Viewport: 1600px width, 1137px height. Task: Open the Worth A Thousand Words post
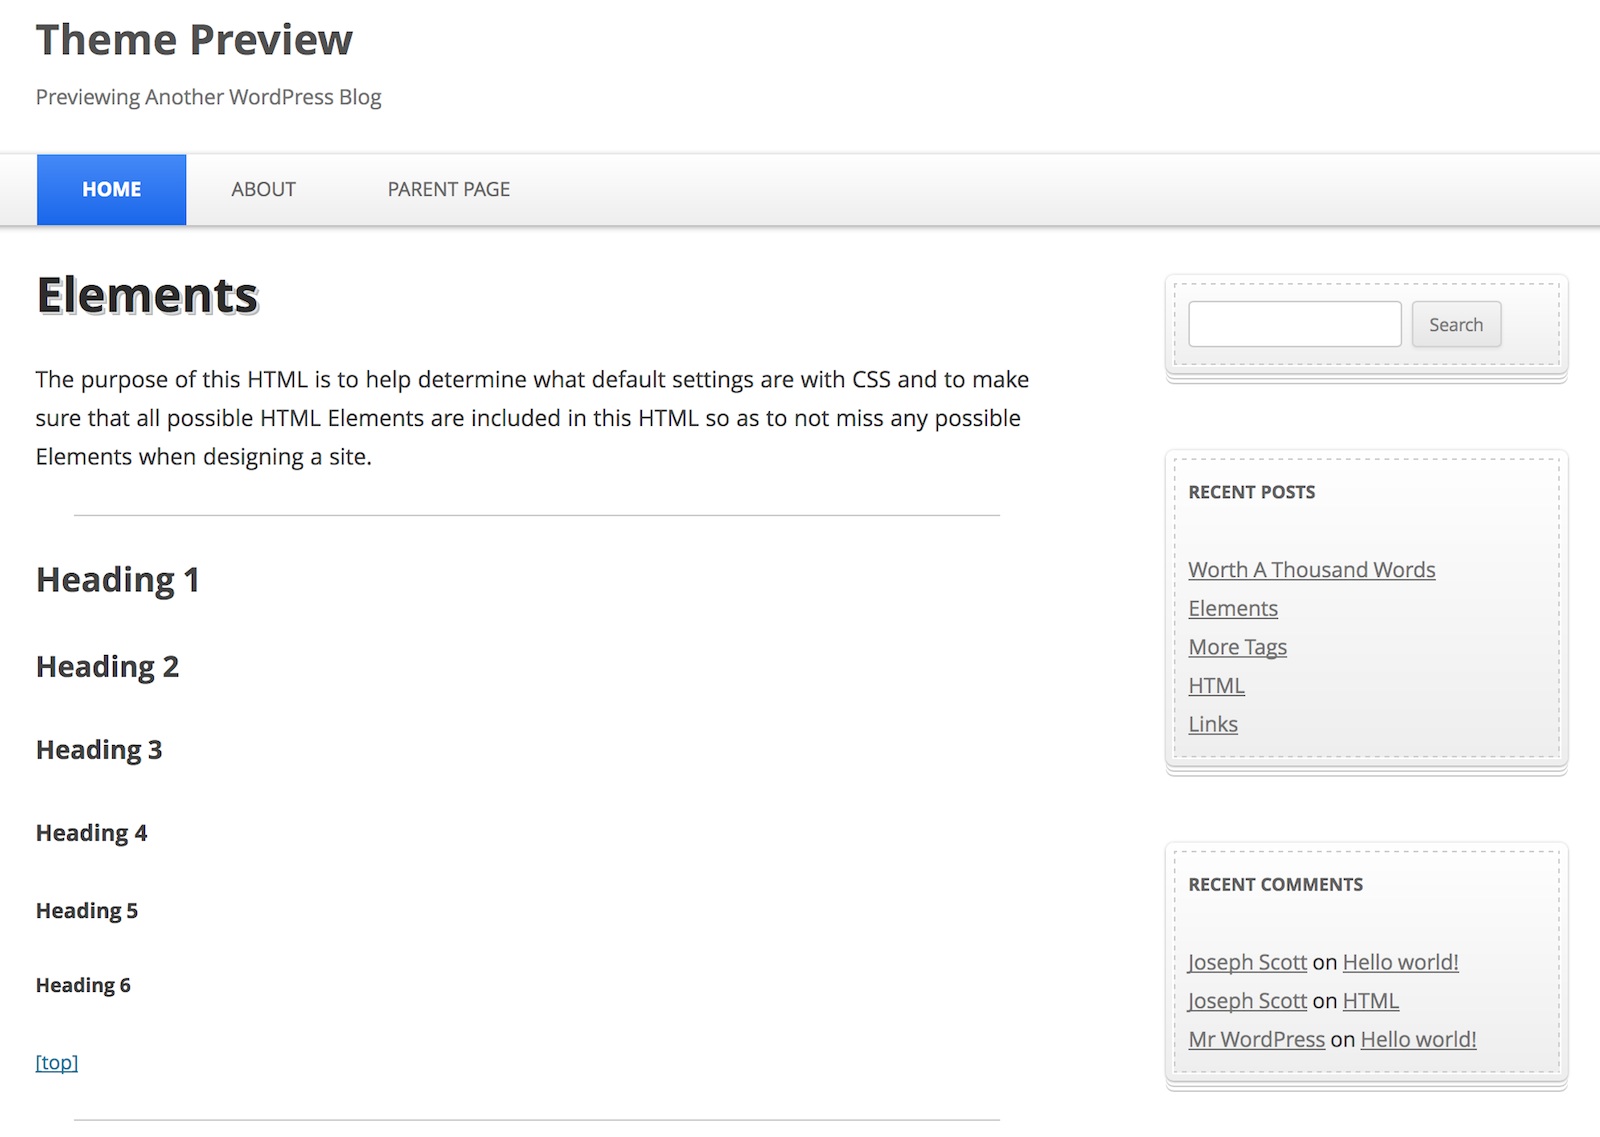coord(1311,570)
